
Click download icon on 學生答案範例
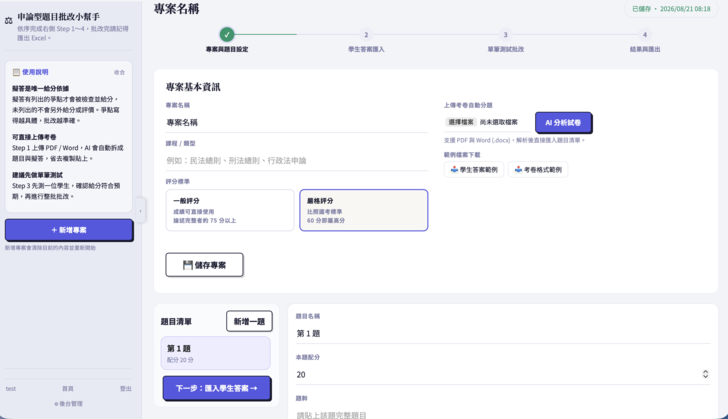coord(454,170)
